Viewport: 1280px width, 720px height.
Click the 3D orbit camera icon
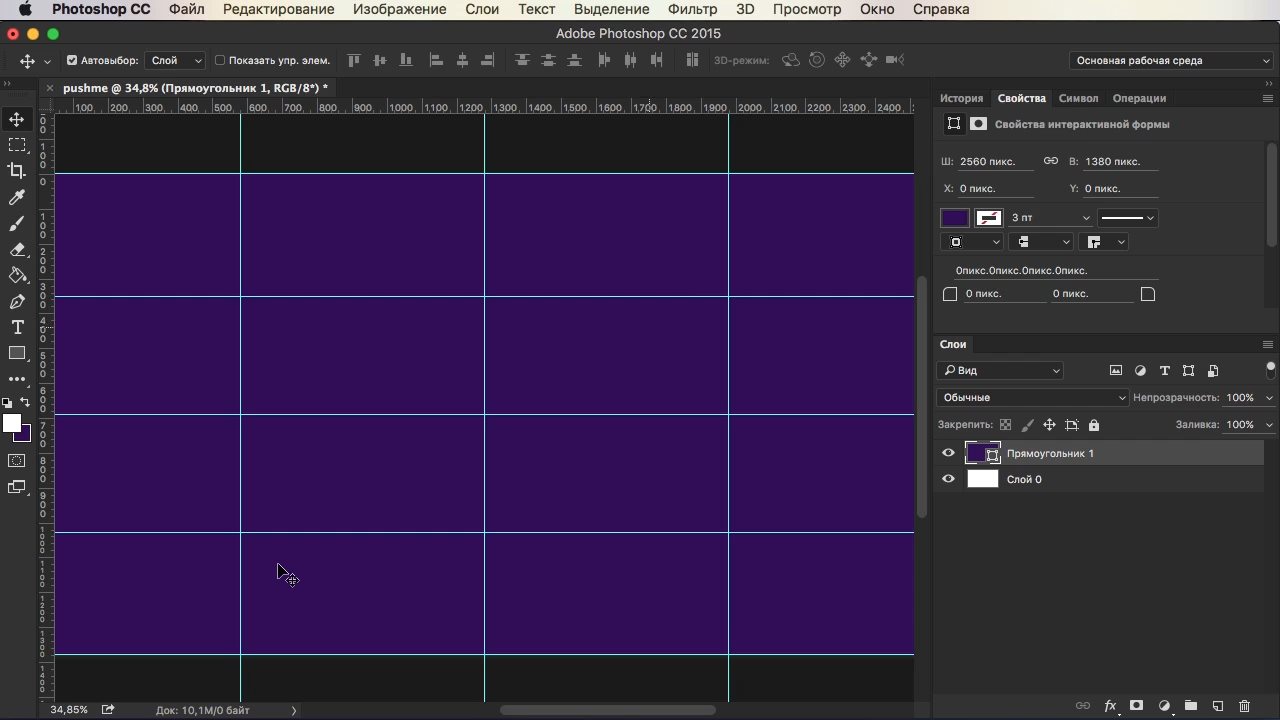pyautogui.click(x=791, y=60)
